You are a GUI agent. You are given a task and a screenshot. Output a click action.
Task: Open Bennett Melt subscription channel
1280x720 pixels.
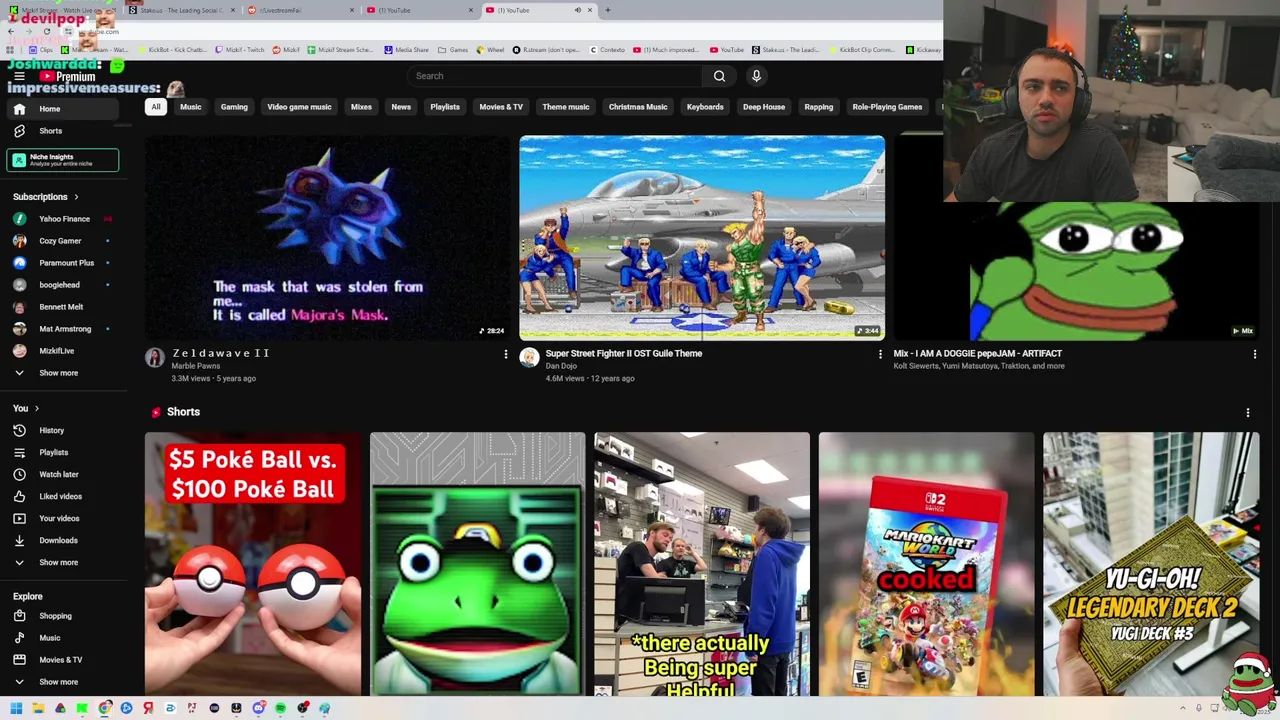62,307
